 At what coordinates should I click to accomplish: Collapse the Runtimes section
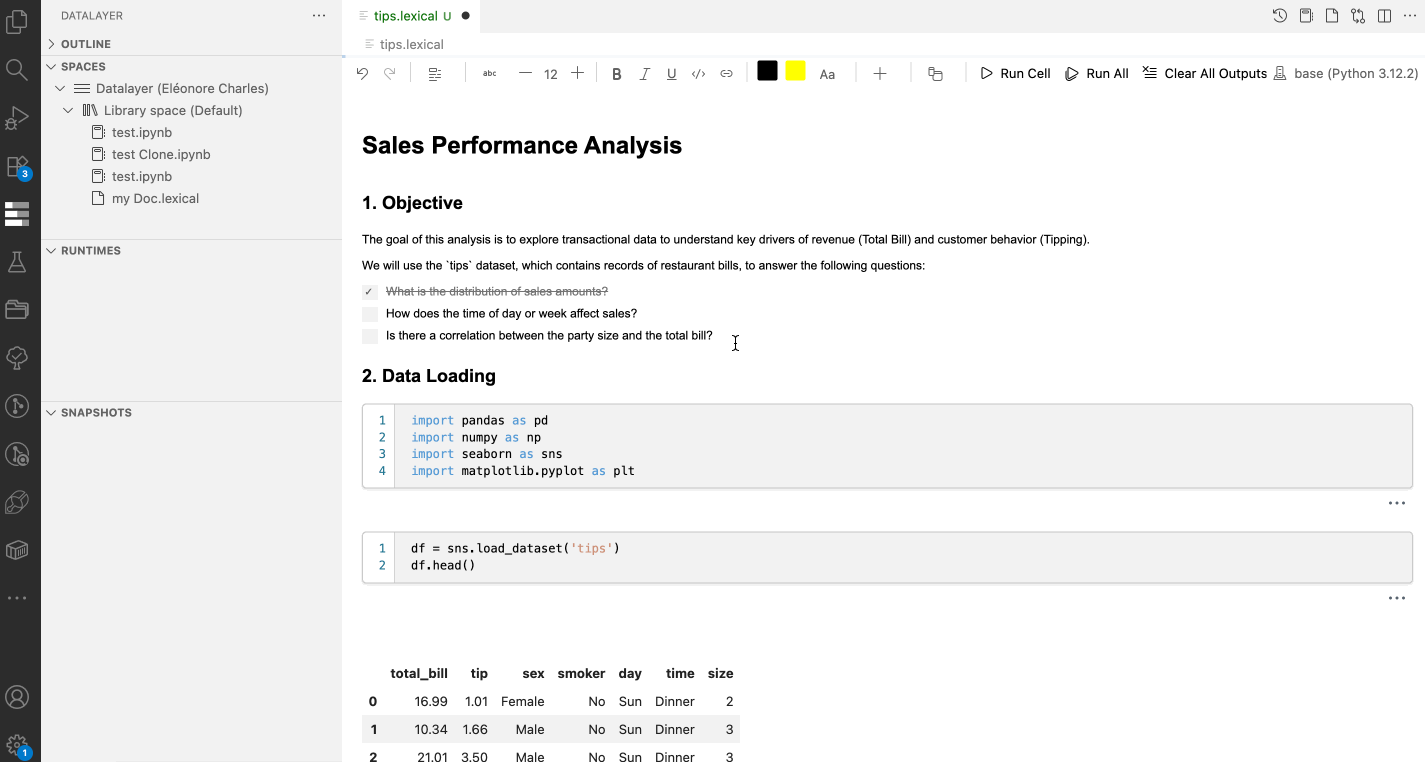coord(192,251)
